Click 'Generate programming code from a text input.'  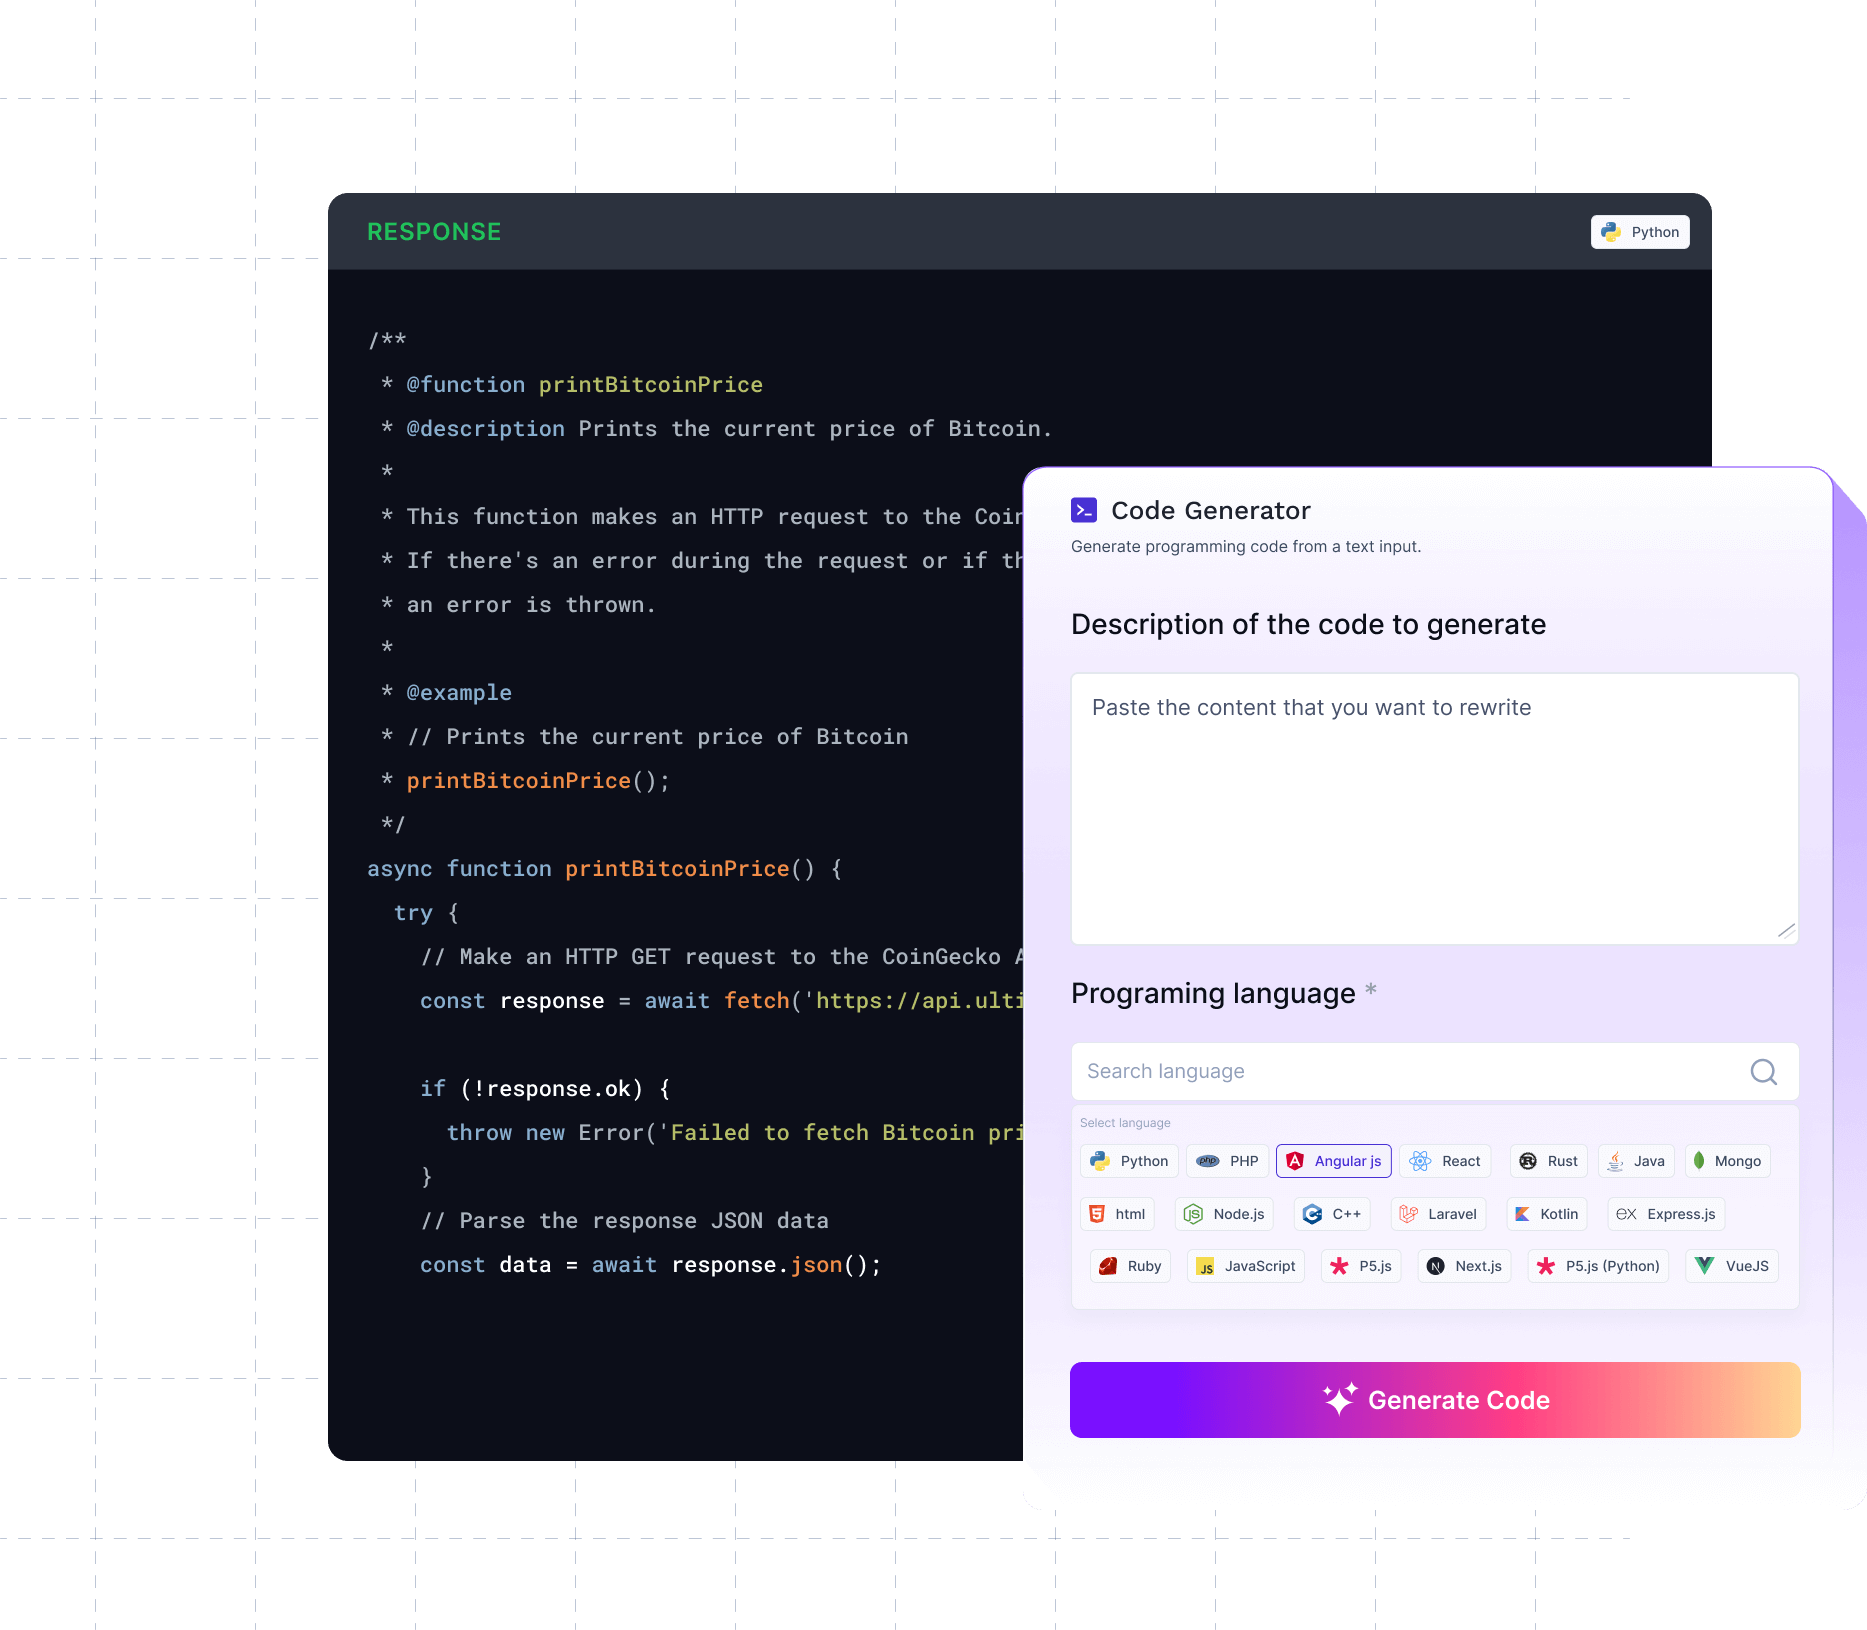(x=1246, y=546)
